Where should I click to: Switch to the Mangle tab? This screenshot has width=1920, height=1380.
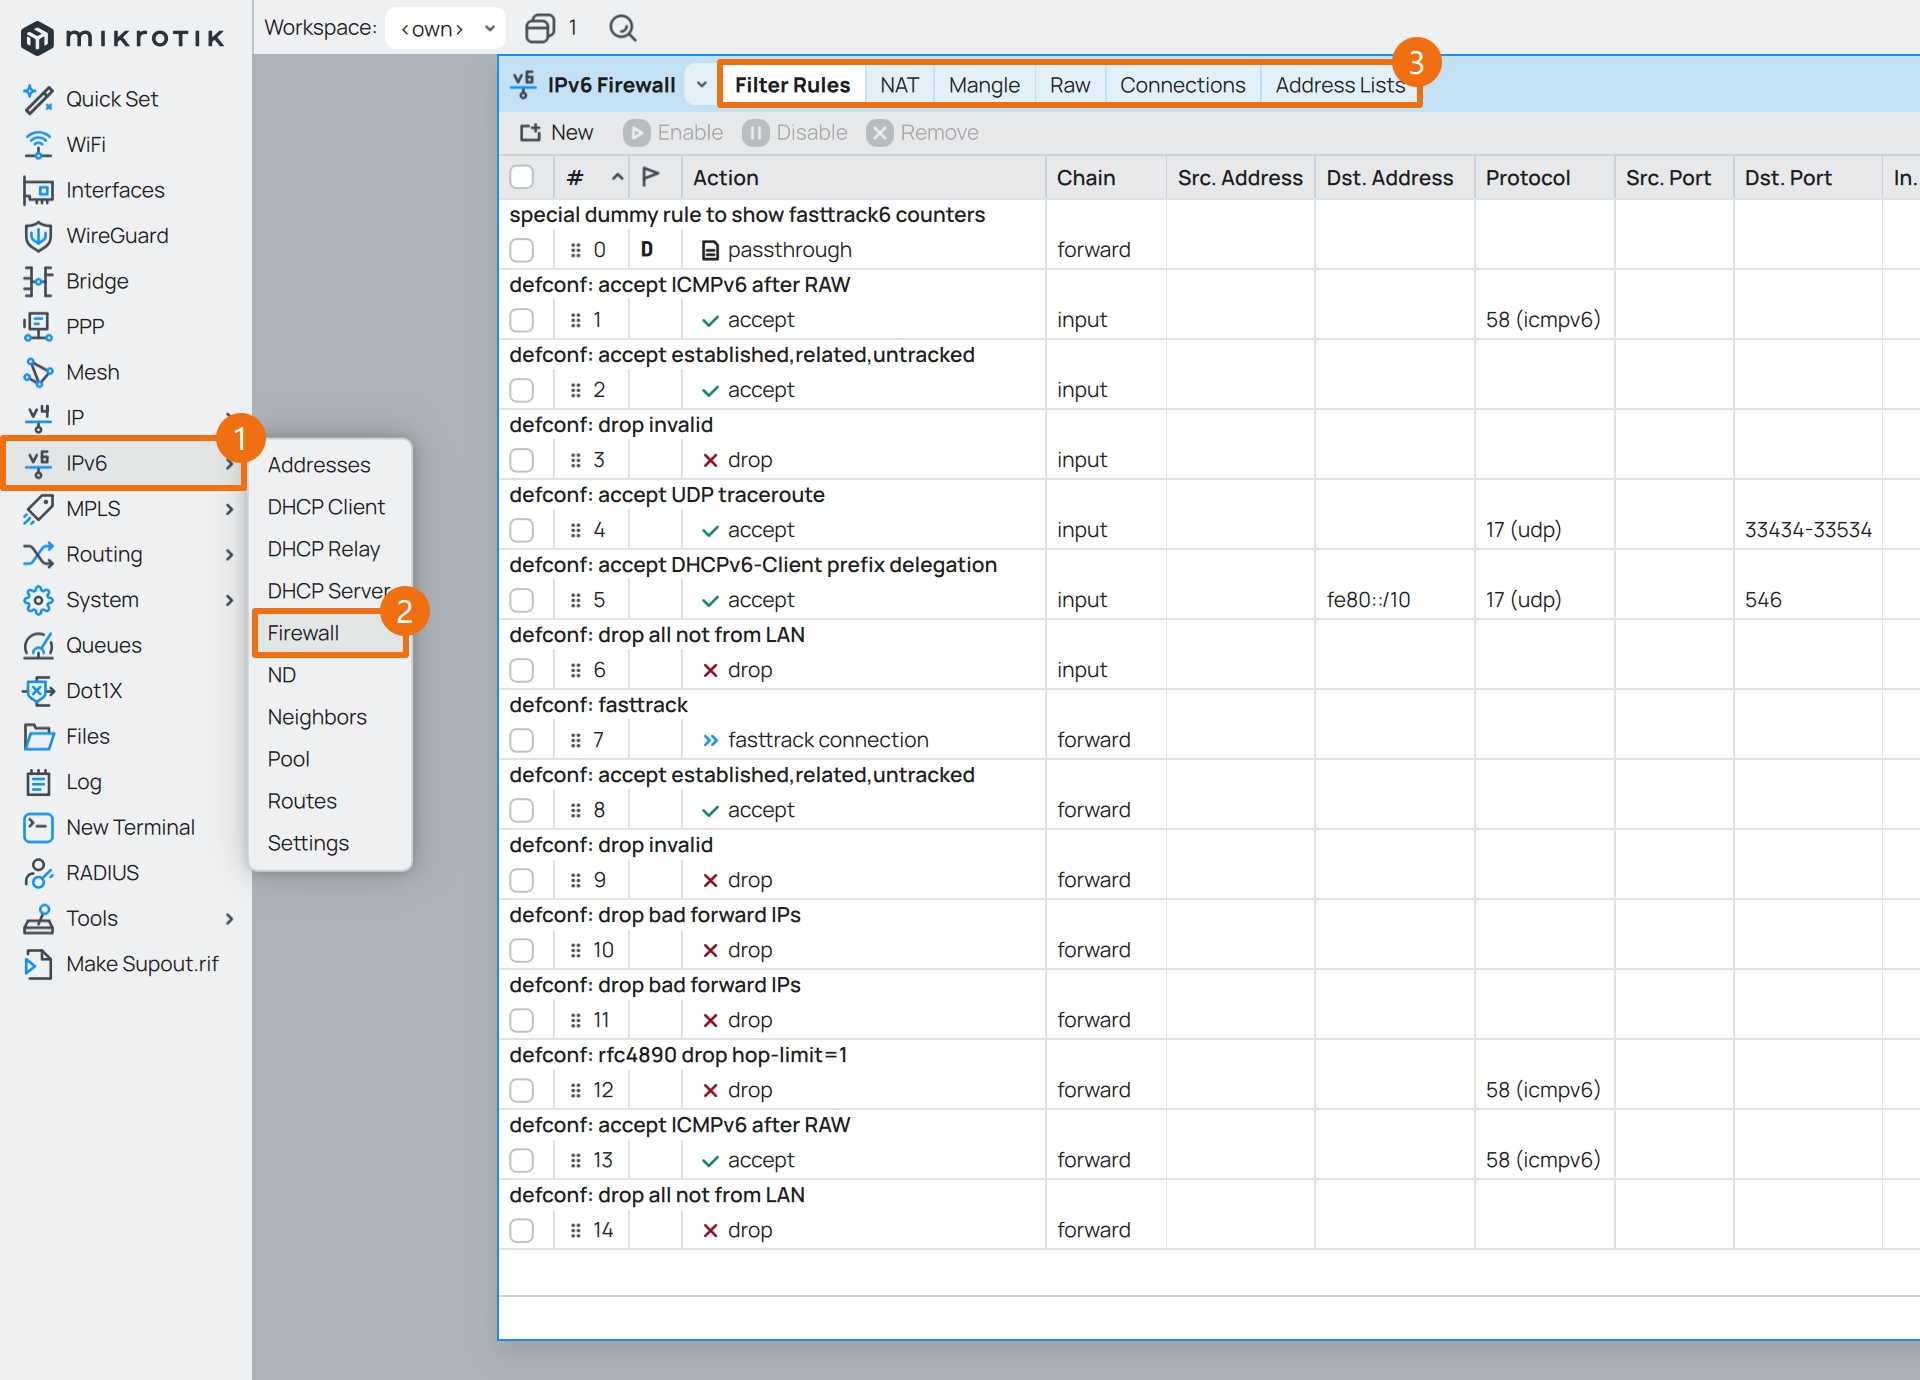983,85
